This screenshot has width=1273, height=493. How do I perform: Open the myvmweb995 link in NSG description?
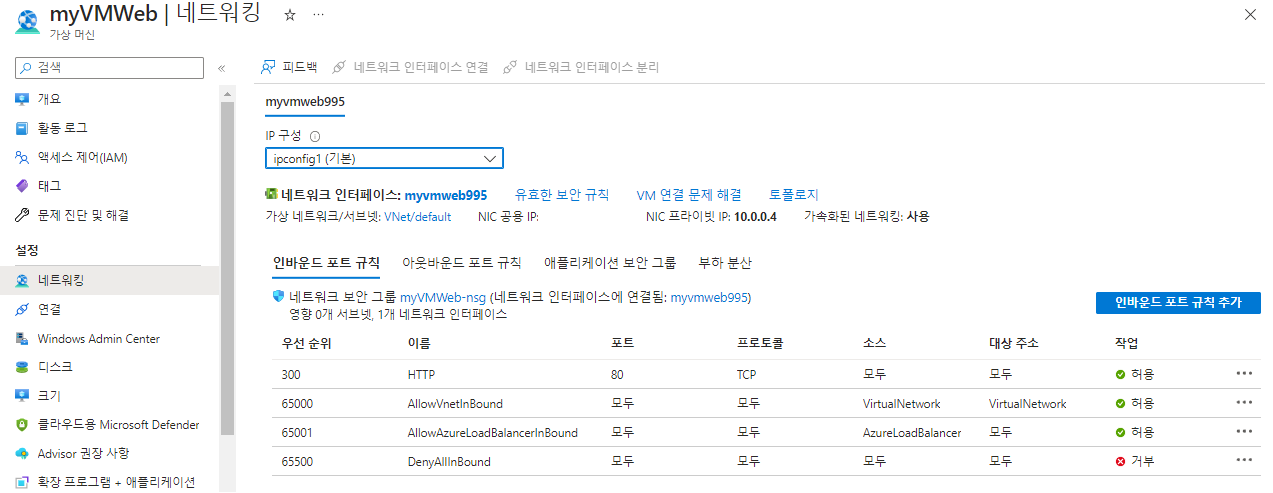pos(707,297)
